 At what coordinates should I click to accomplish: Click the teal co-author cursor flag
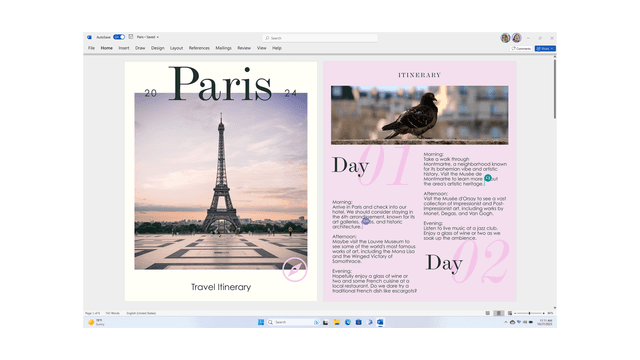pos(488,178)
